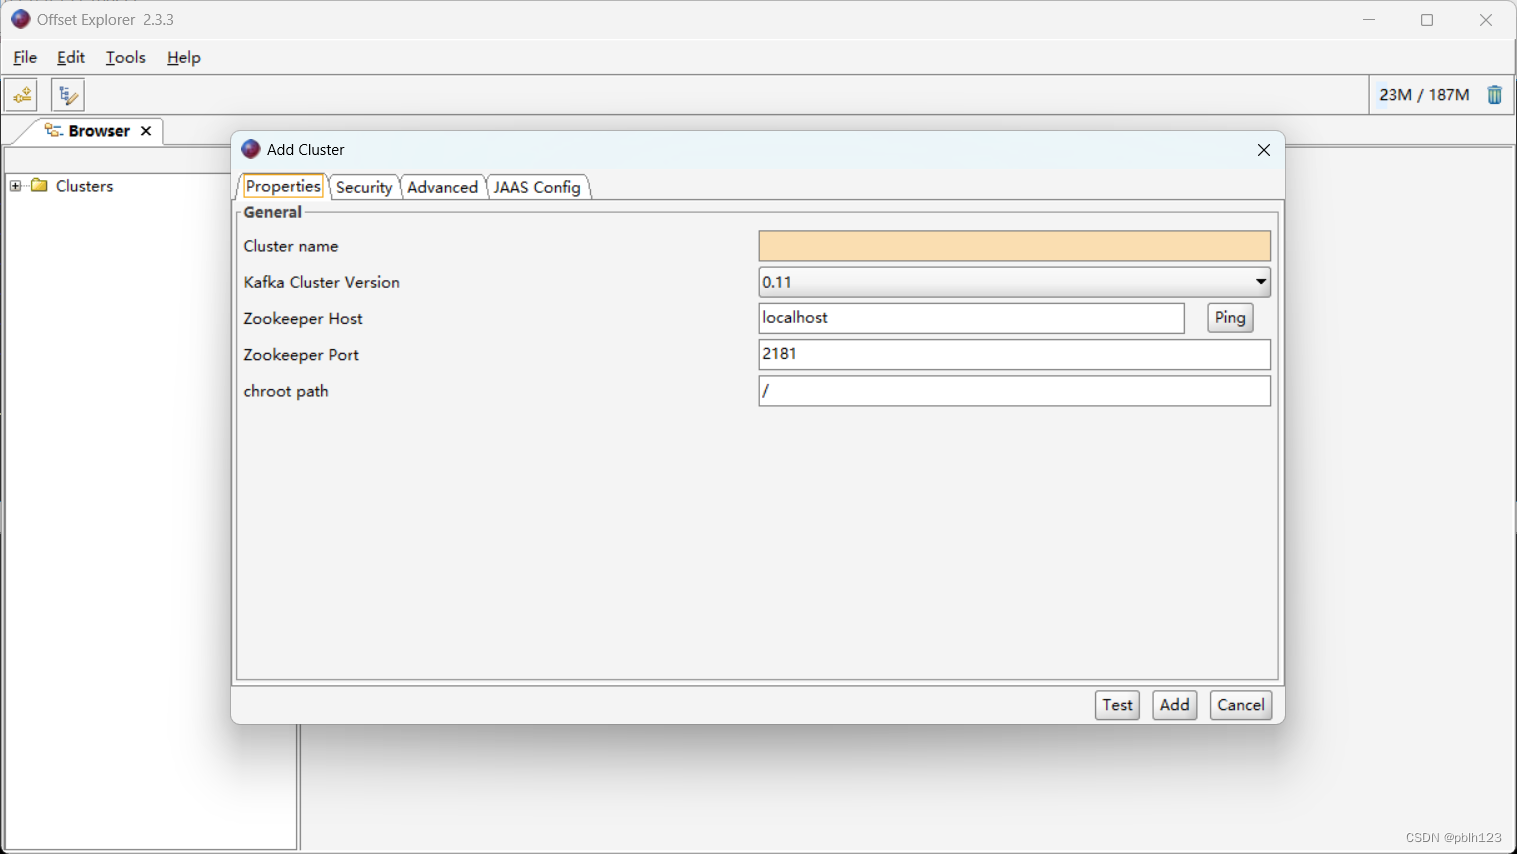The width and height of the screenshot is (1517, 854).
Task: Click the Test button
Action: tap(1117, 705)
